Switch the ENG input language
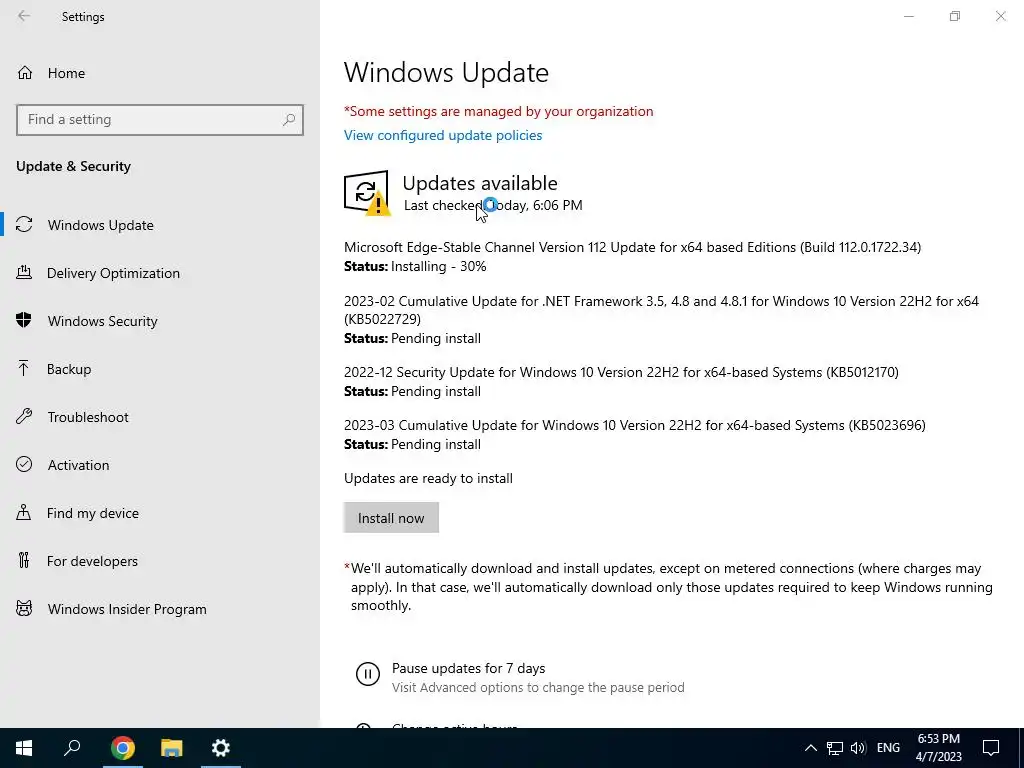 tap(888, 748)
